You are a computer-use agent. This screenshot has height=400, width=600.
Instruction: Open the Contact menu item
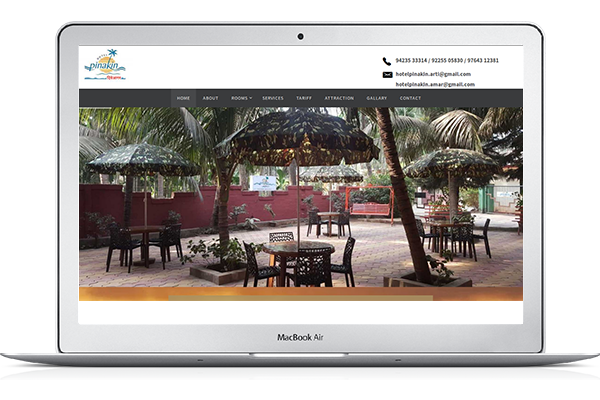pos(410,98)
